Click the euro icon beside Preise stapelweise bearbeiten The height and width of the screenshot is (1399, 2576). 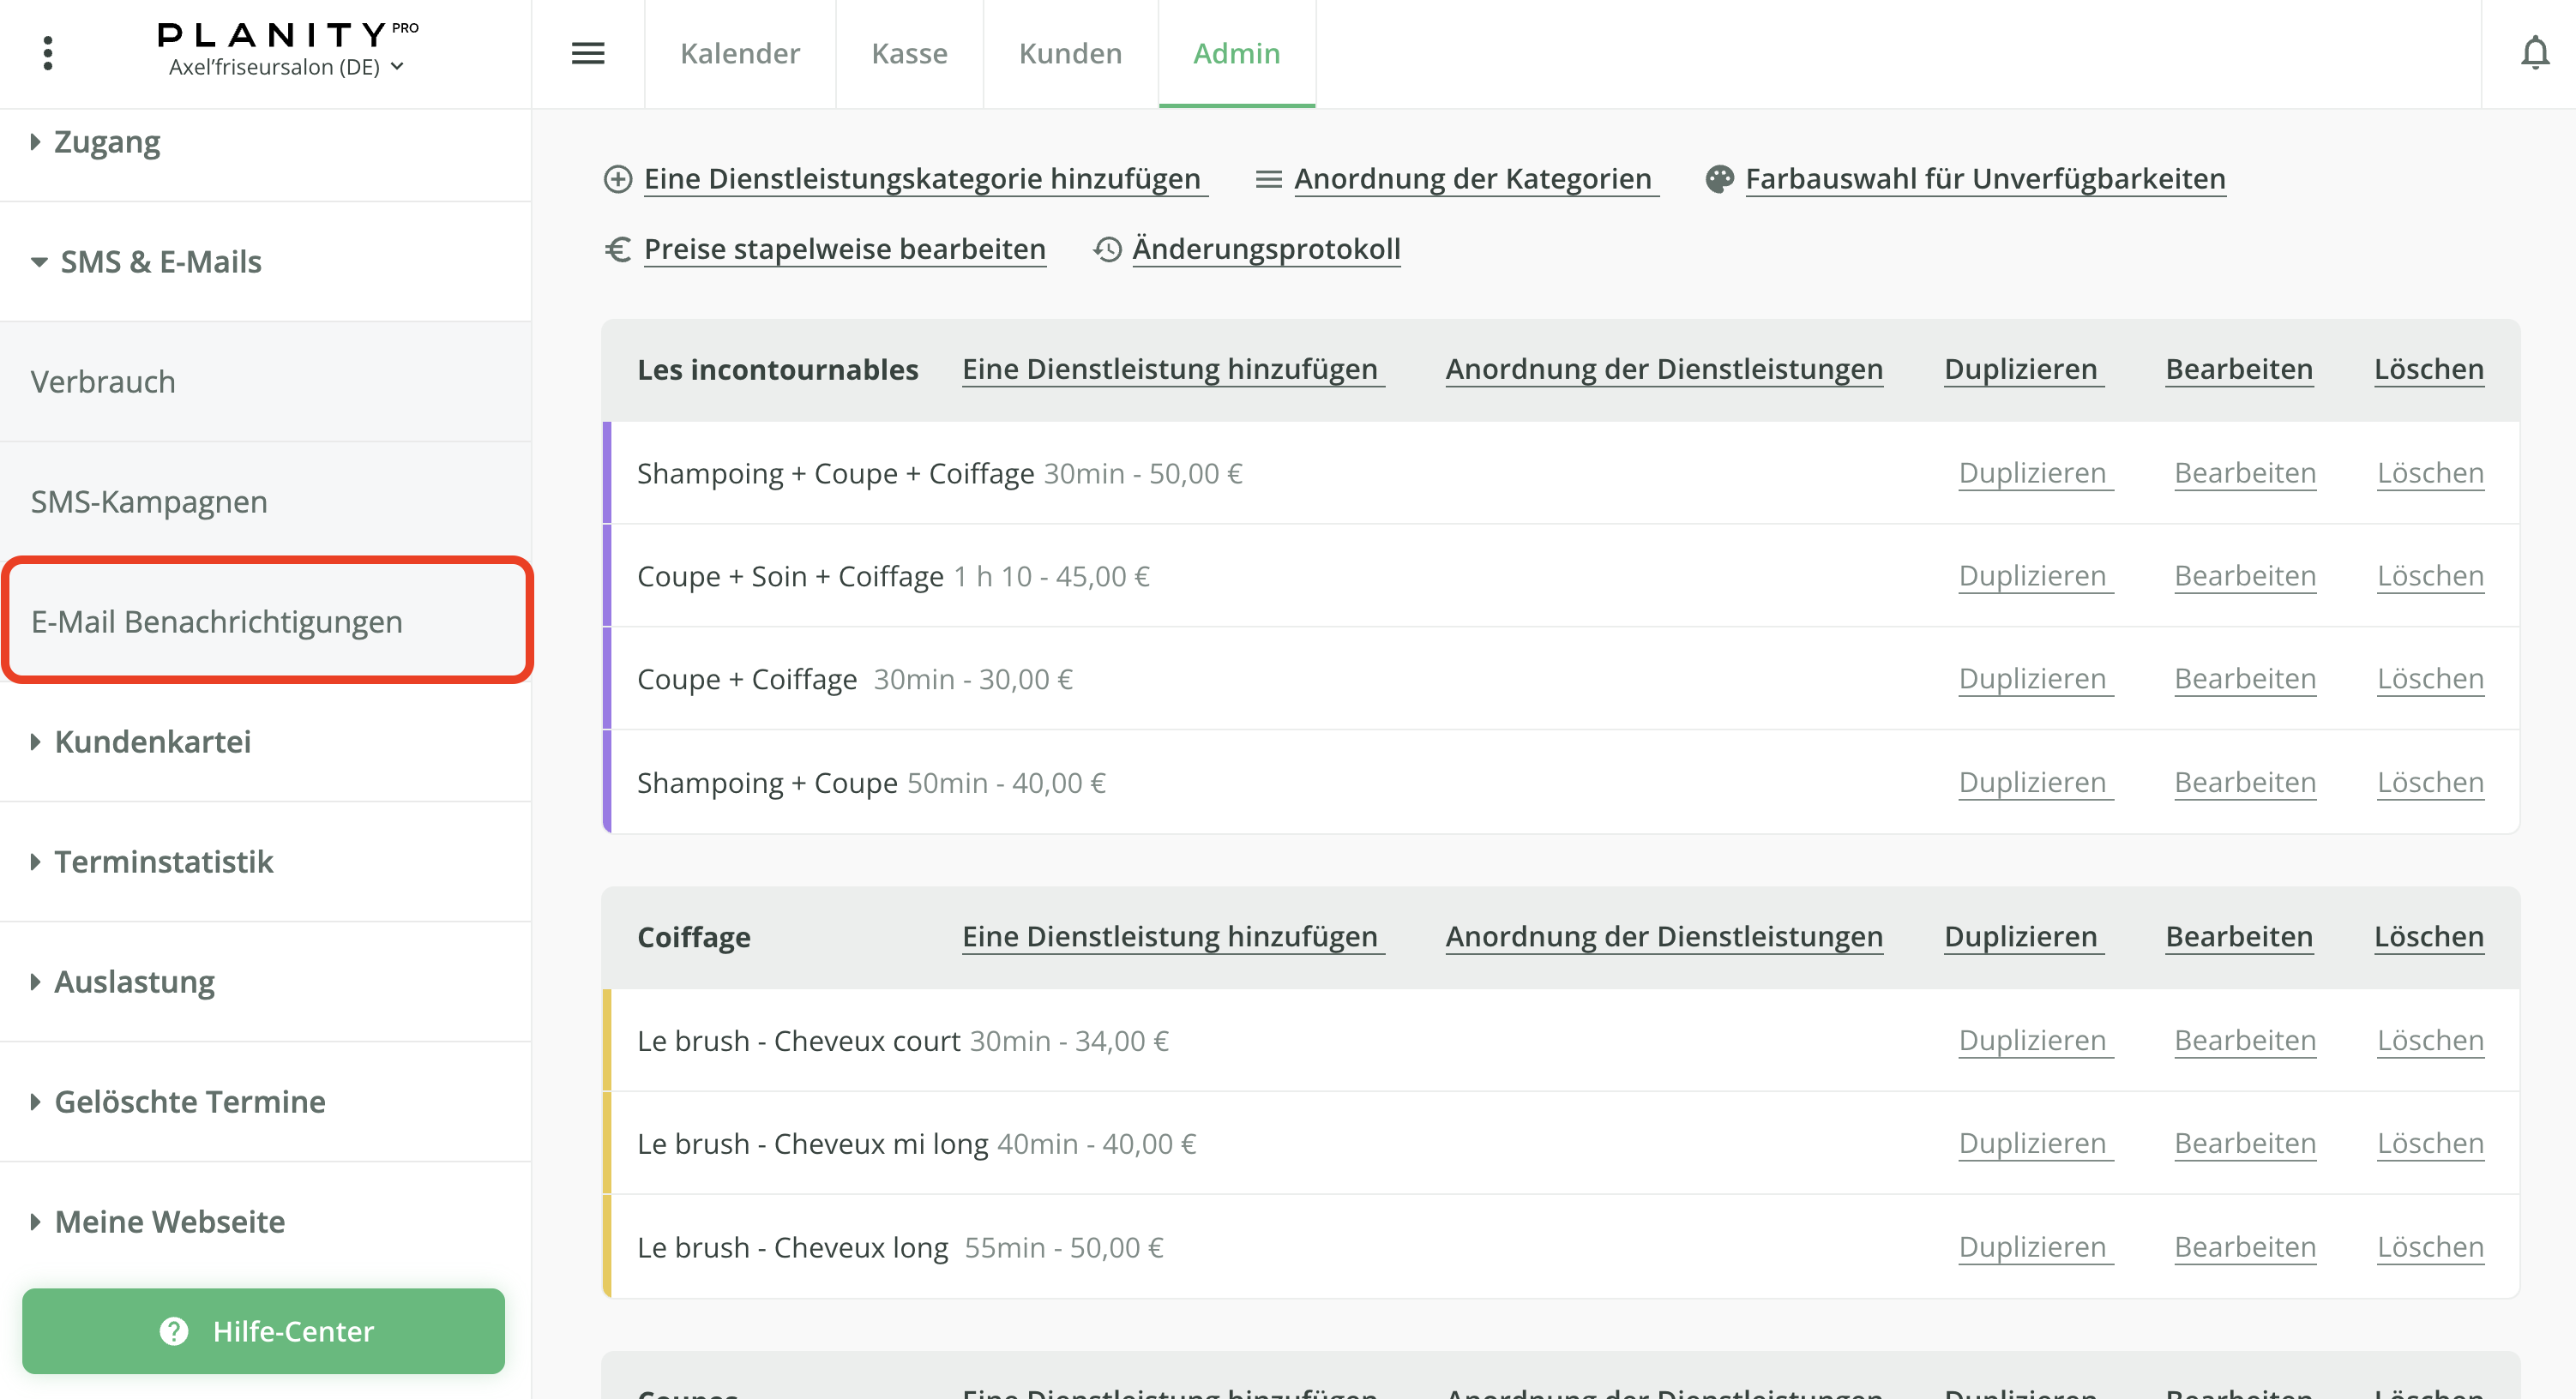(x=617, y=249)
